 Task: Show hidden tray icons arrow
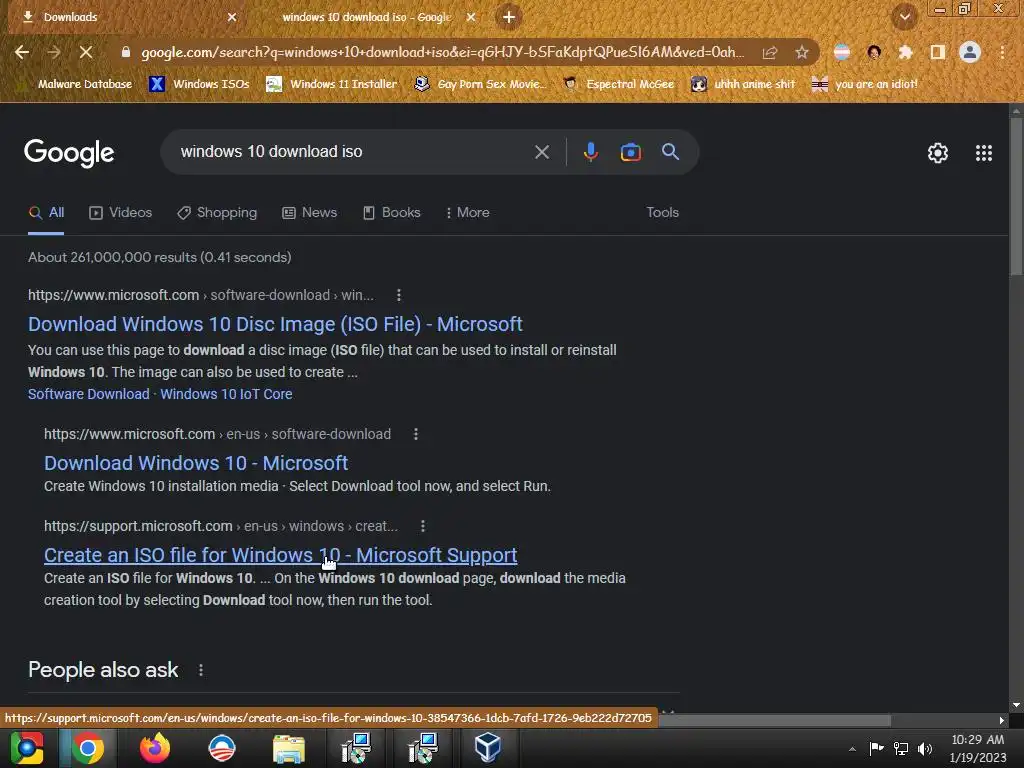[852, 749]
